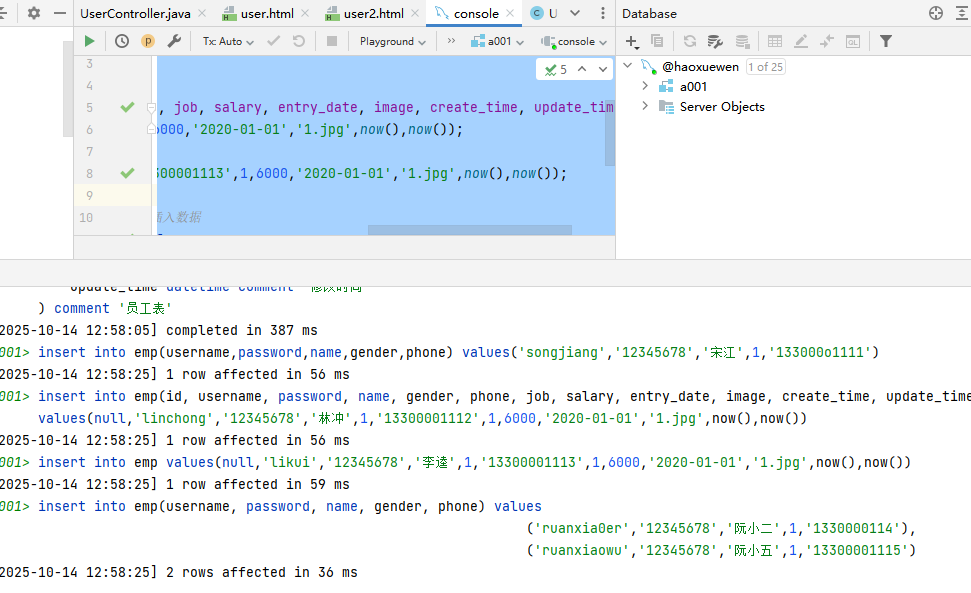Close the console editor tab
This screenshot has height=593, width=971.
[512, 14]
